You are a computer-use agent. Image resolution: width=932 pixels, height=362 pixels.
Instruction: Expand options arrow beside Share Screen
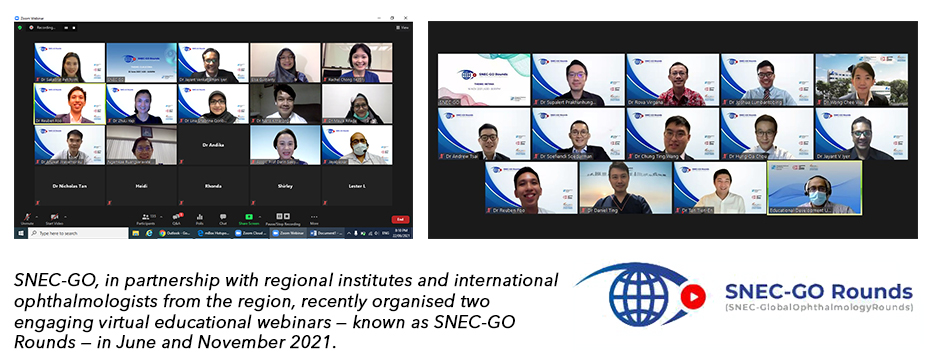click(260, 216)
